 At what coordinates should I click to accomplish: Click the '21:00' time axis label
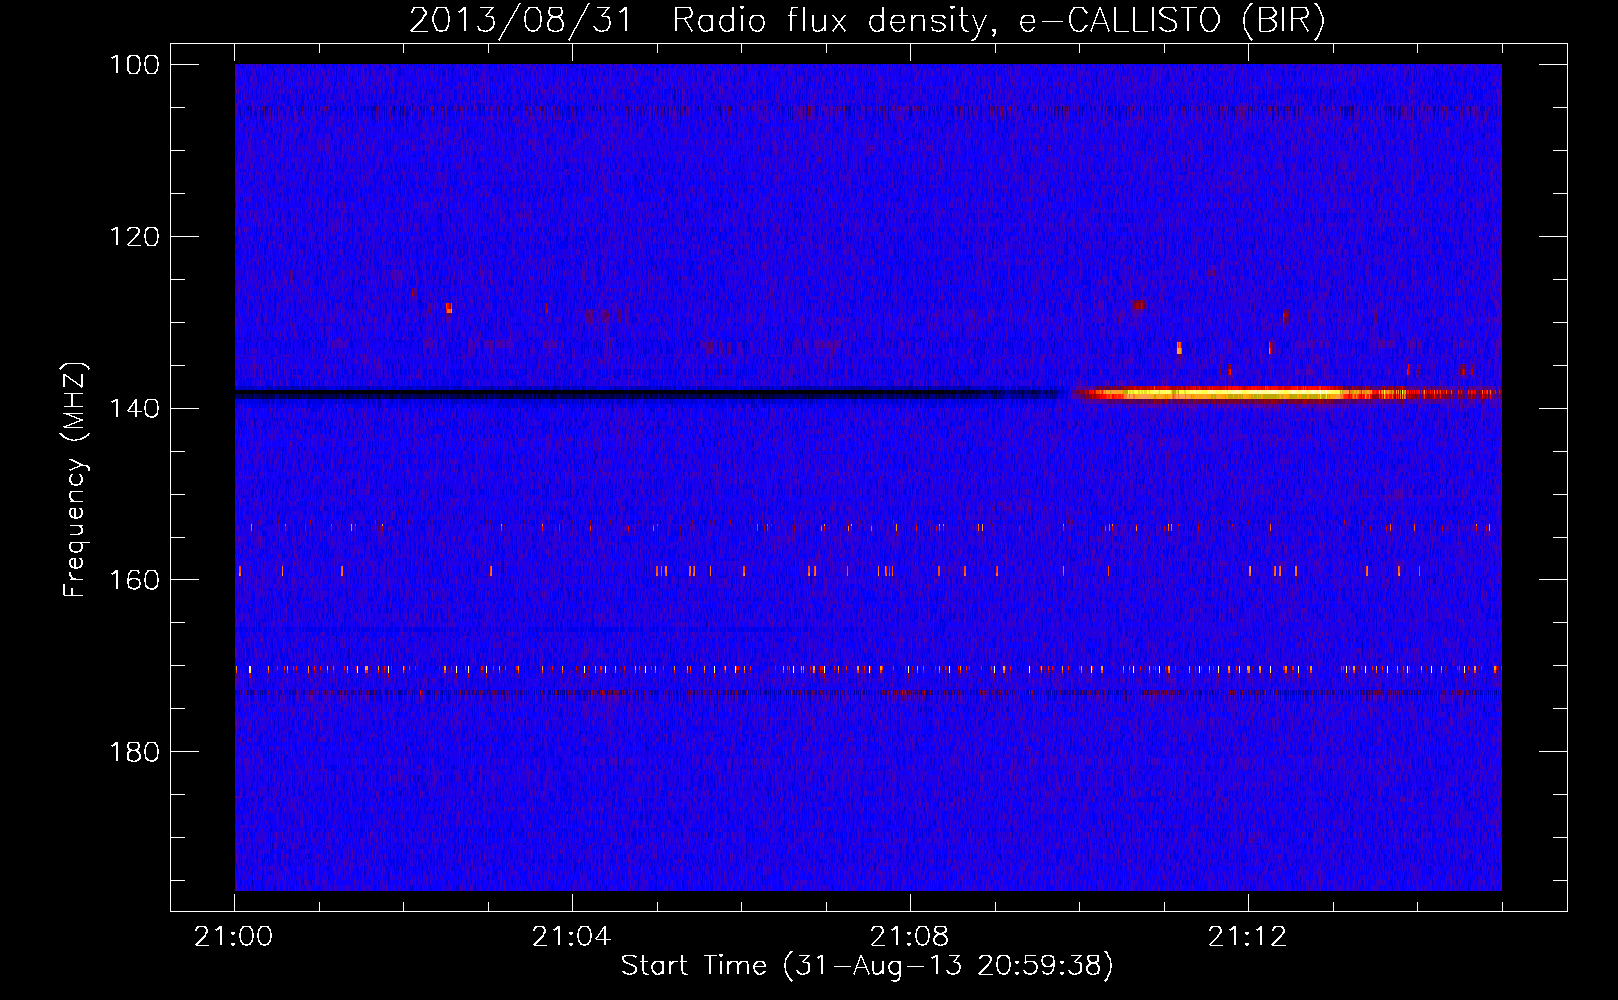click(235, 937)
